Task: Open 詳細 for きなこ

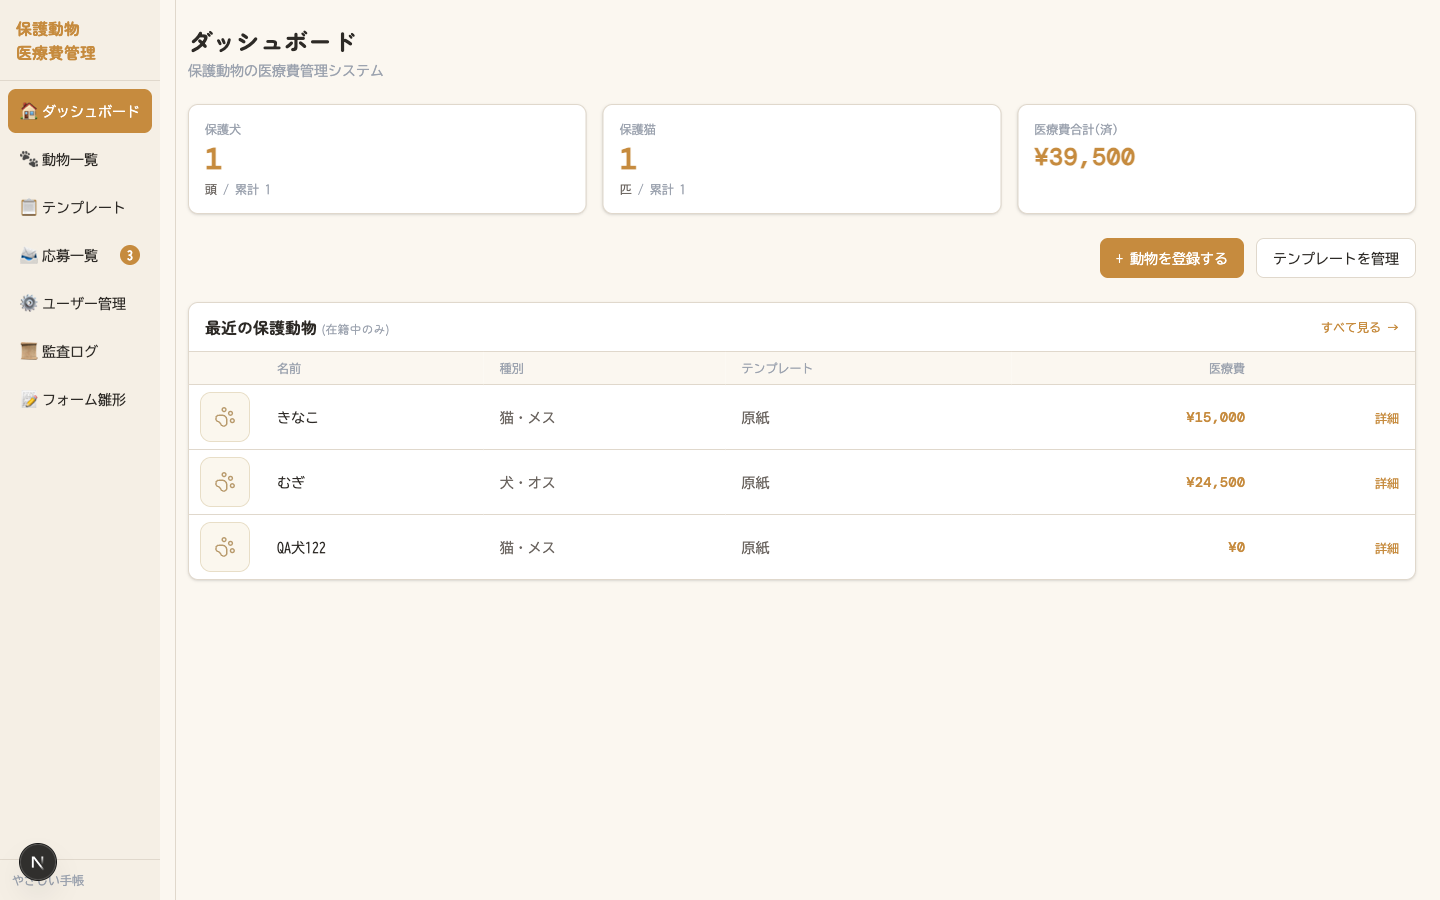Action: [x=1387, y=418]
